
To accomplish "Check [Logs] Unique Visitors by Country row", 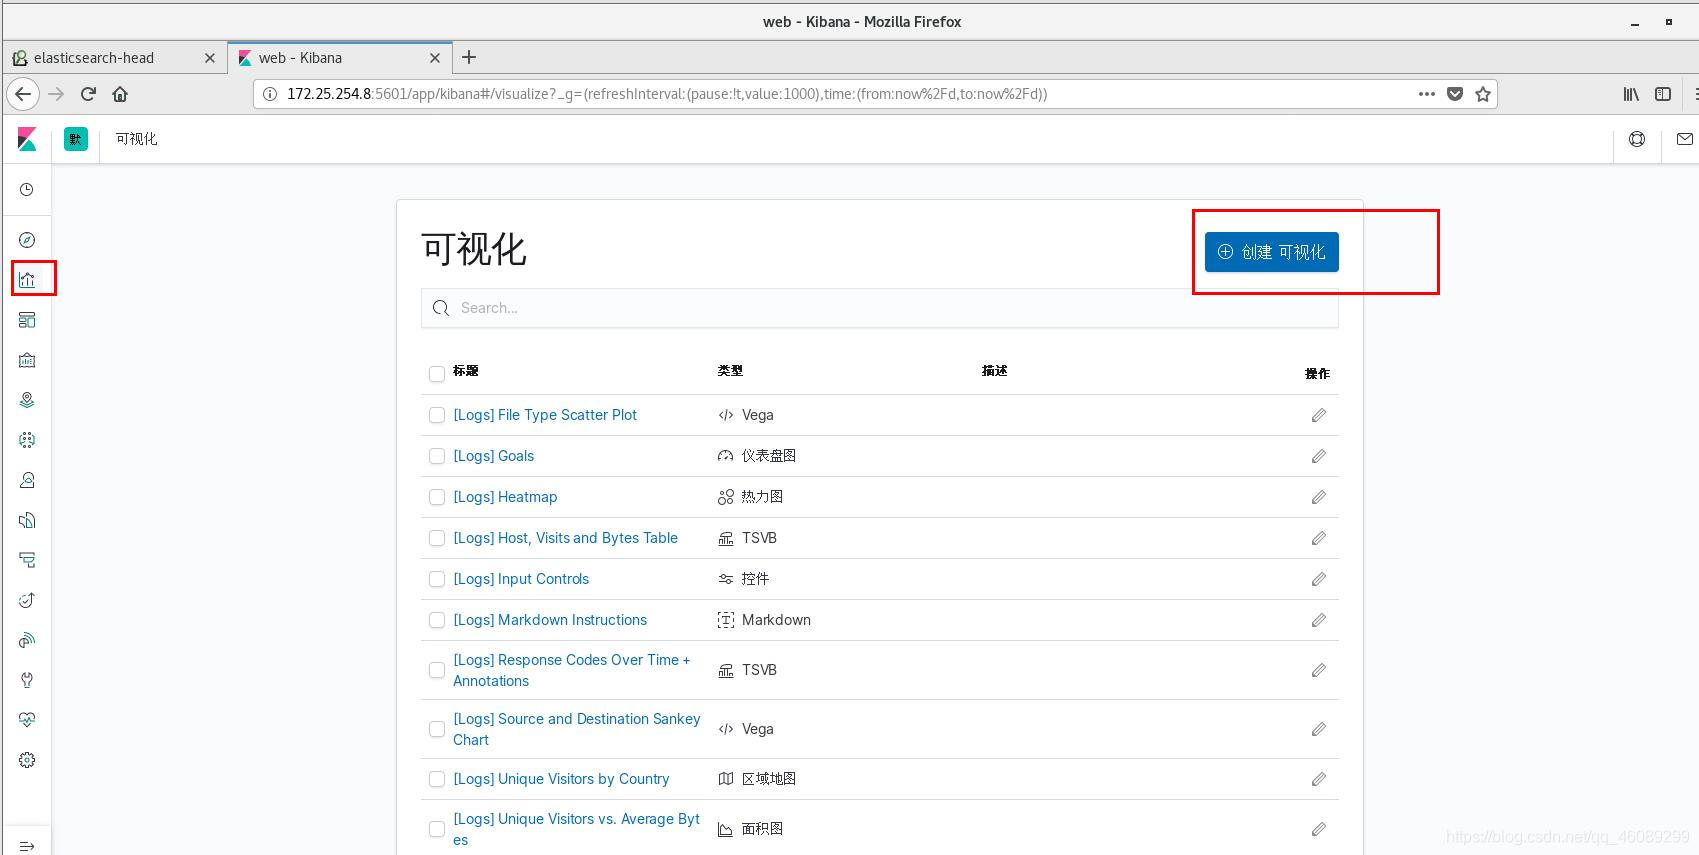I will 437,779.
